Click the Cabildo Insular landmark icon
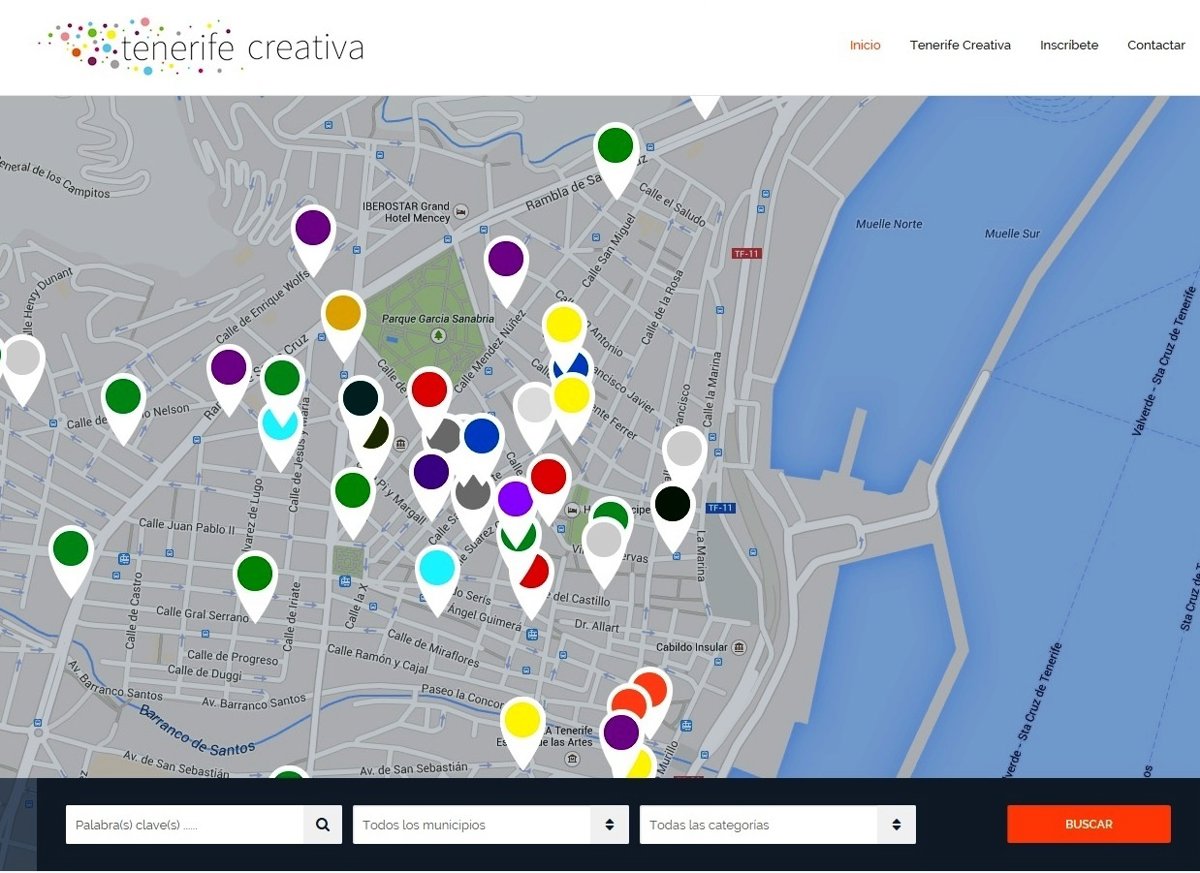Viewport: 1200px width, 873px height. [739, 647]
